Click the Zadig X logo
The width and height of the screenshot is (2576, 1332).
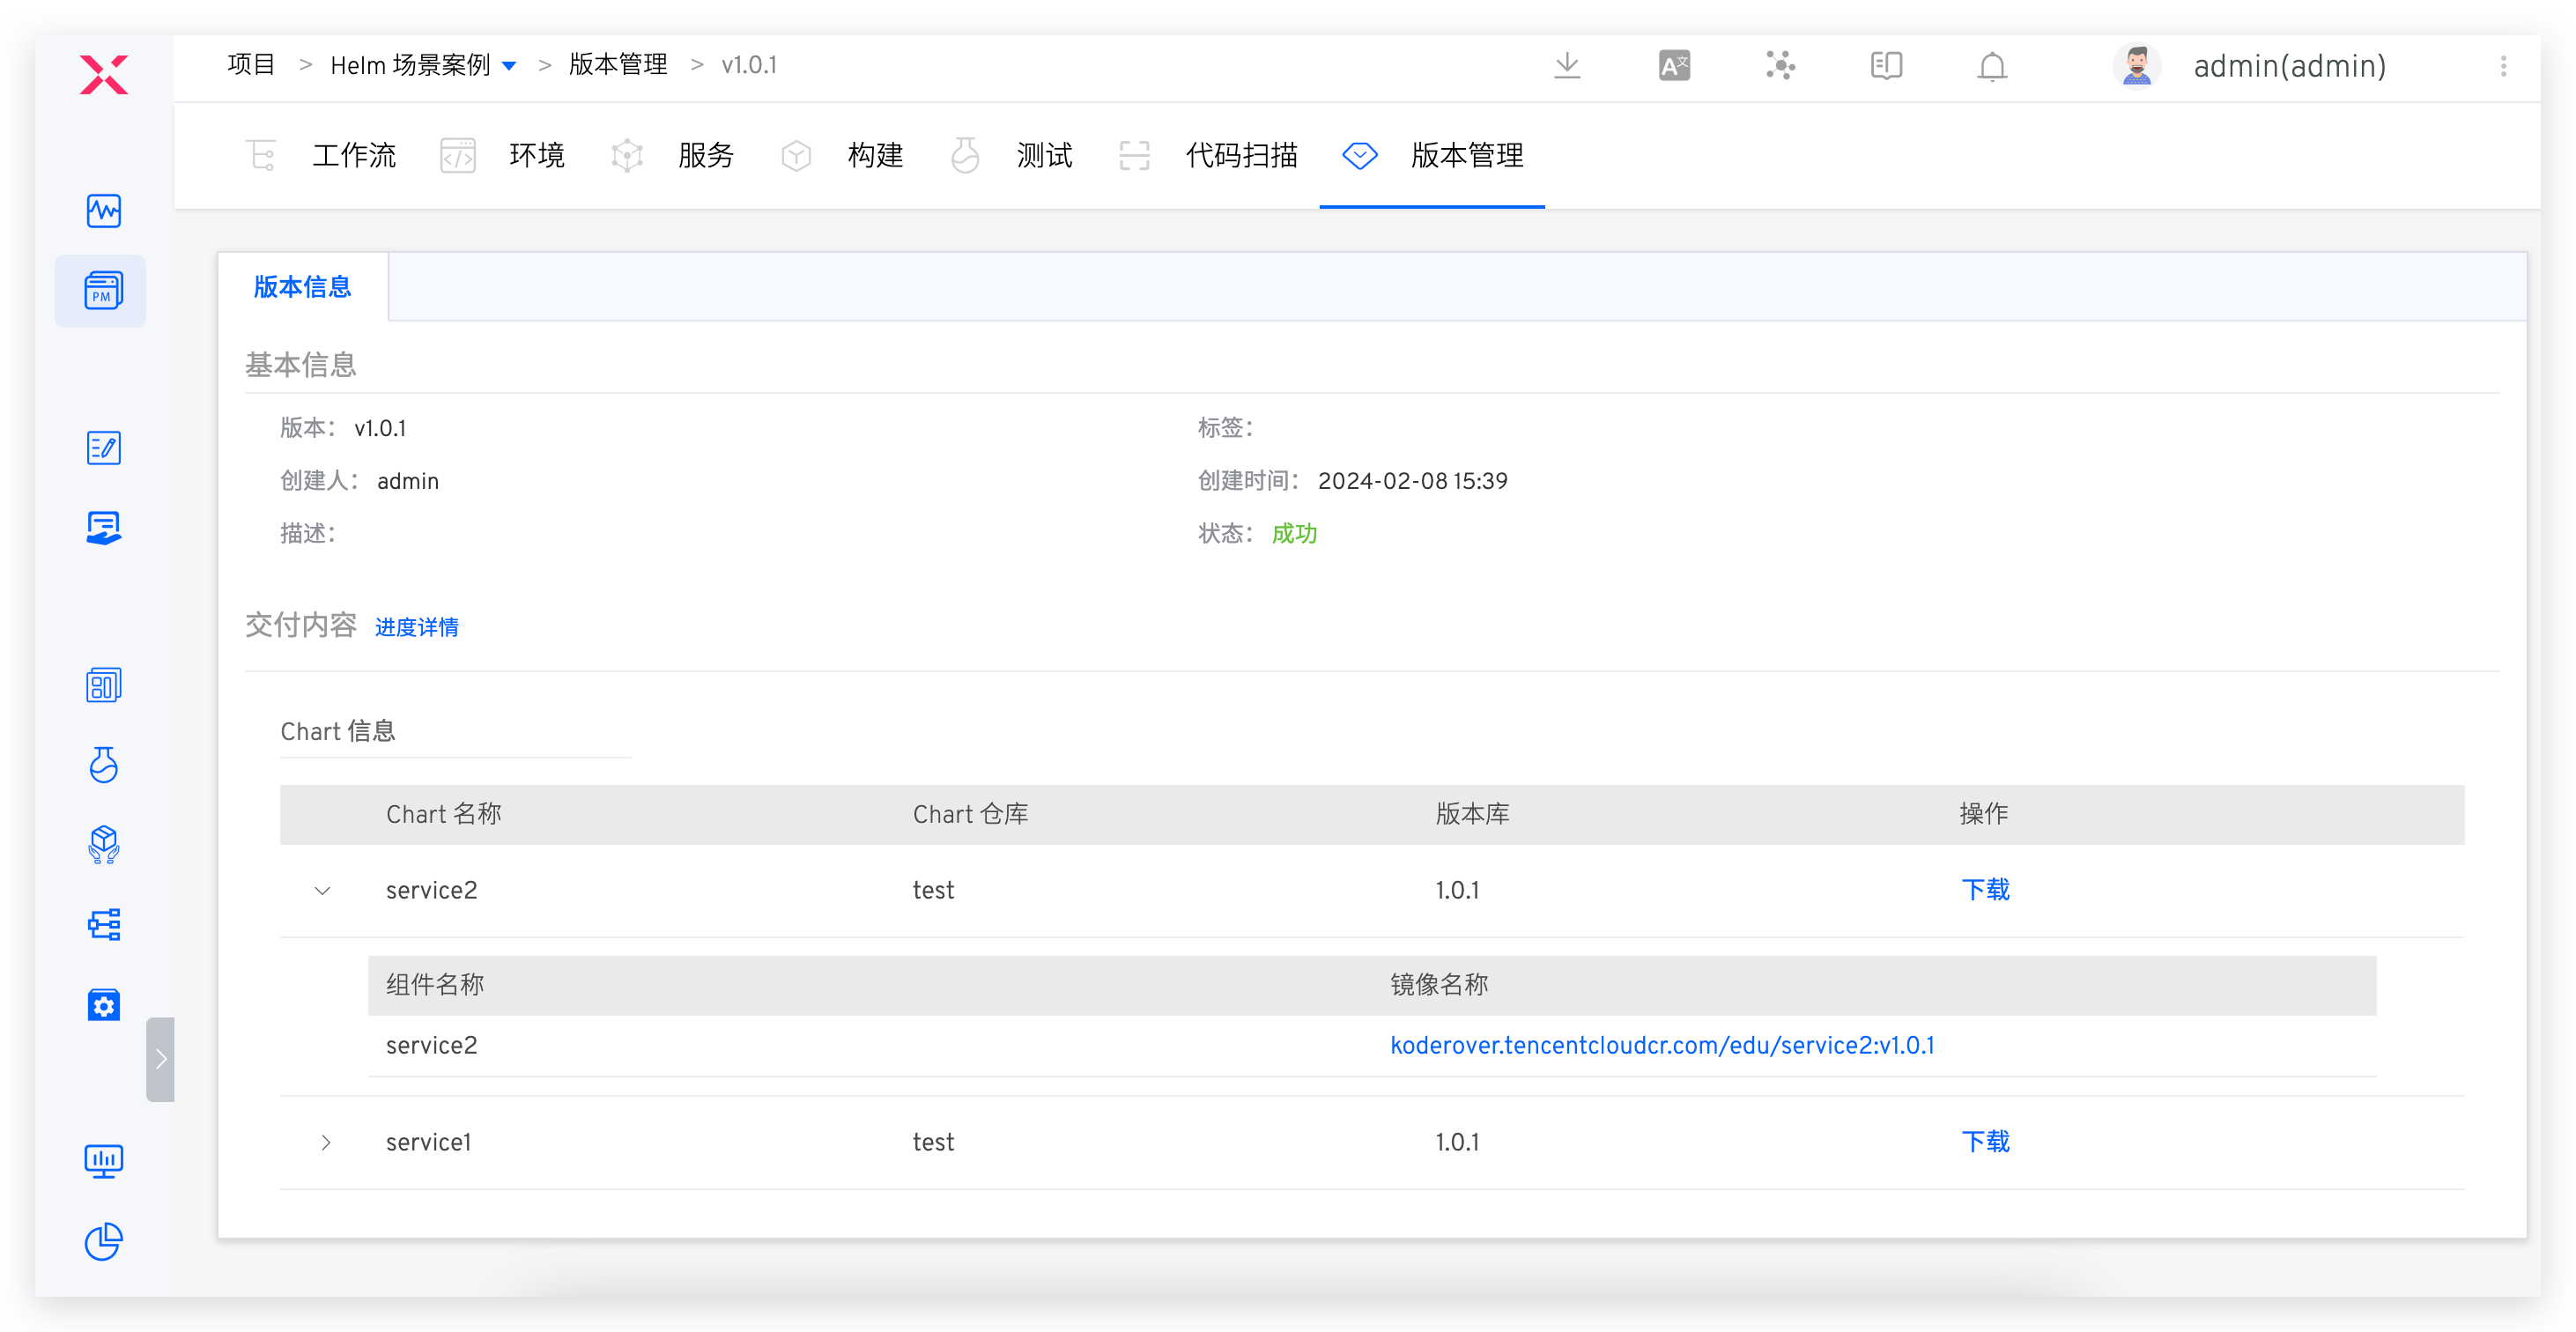(x=104, y=74)
